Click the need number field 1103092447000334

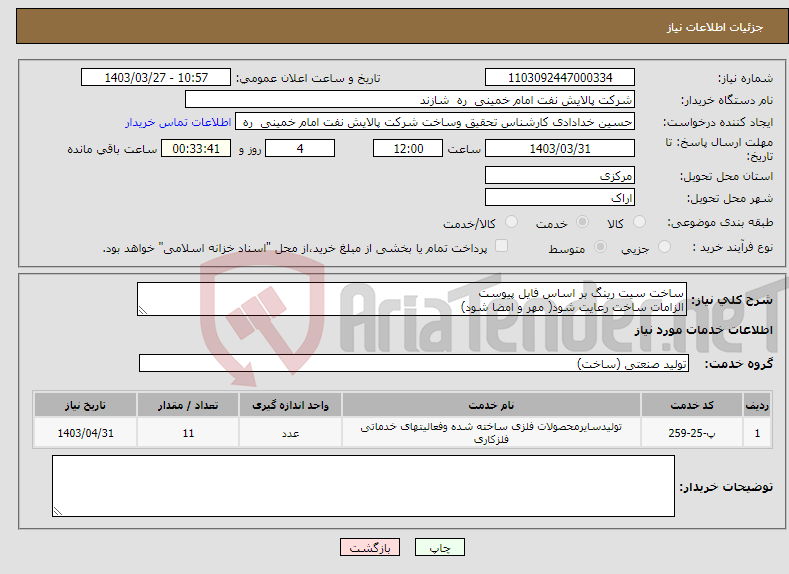[x=560, y=77]
